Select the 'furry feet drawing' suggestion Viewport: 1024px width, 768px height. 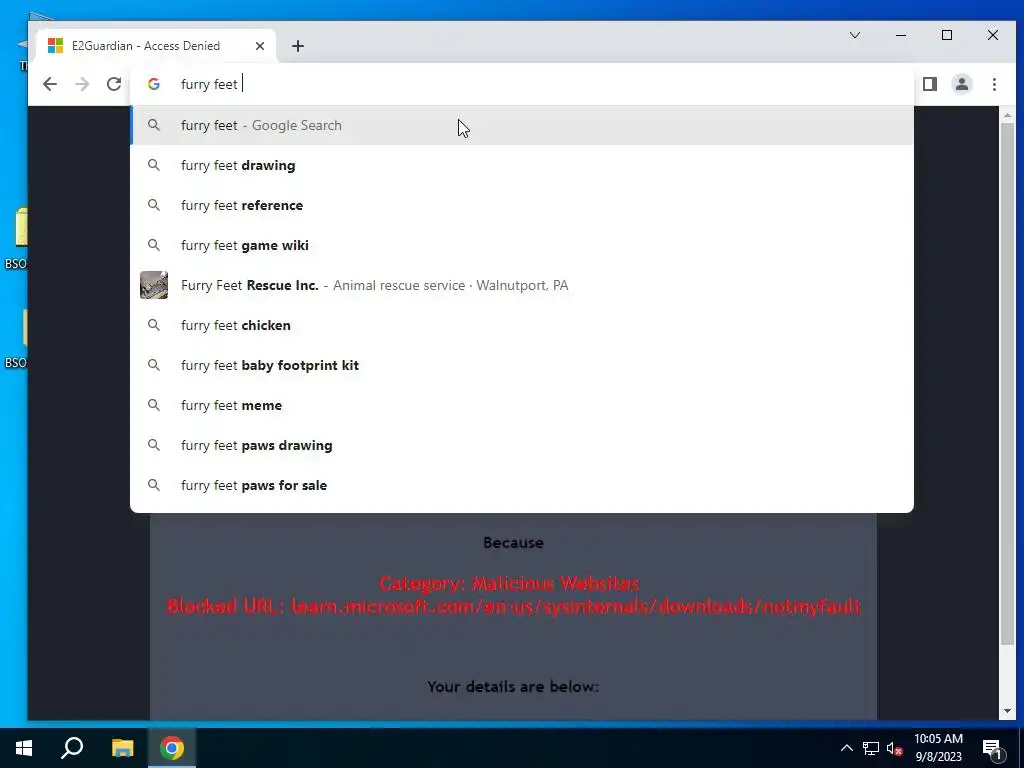click(x=522, y=165)
